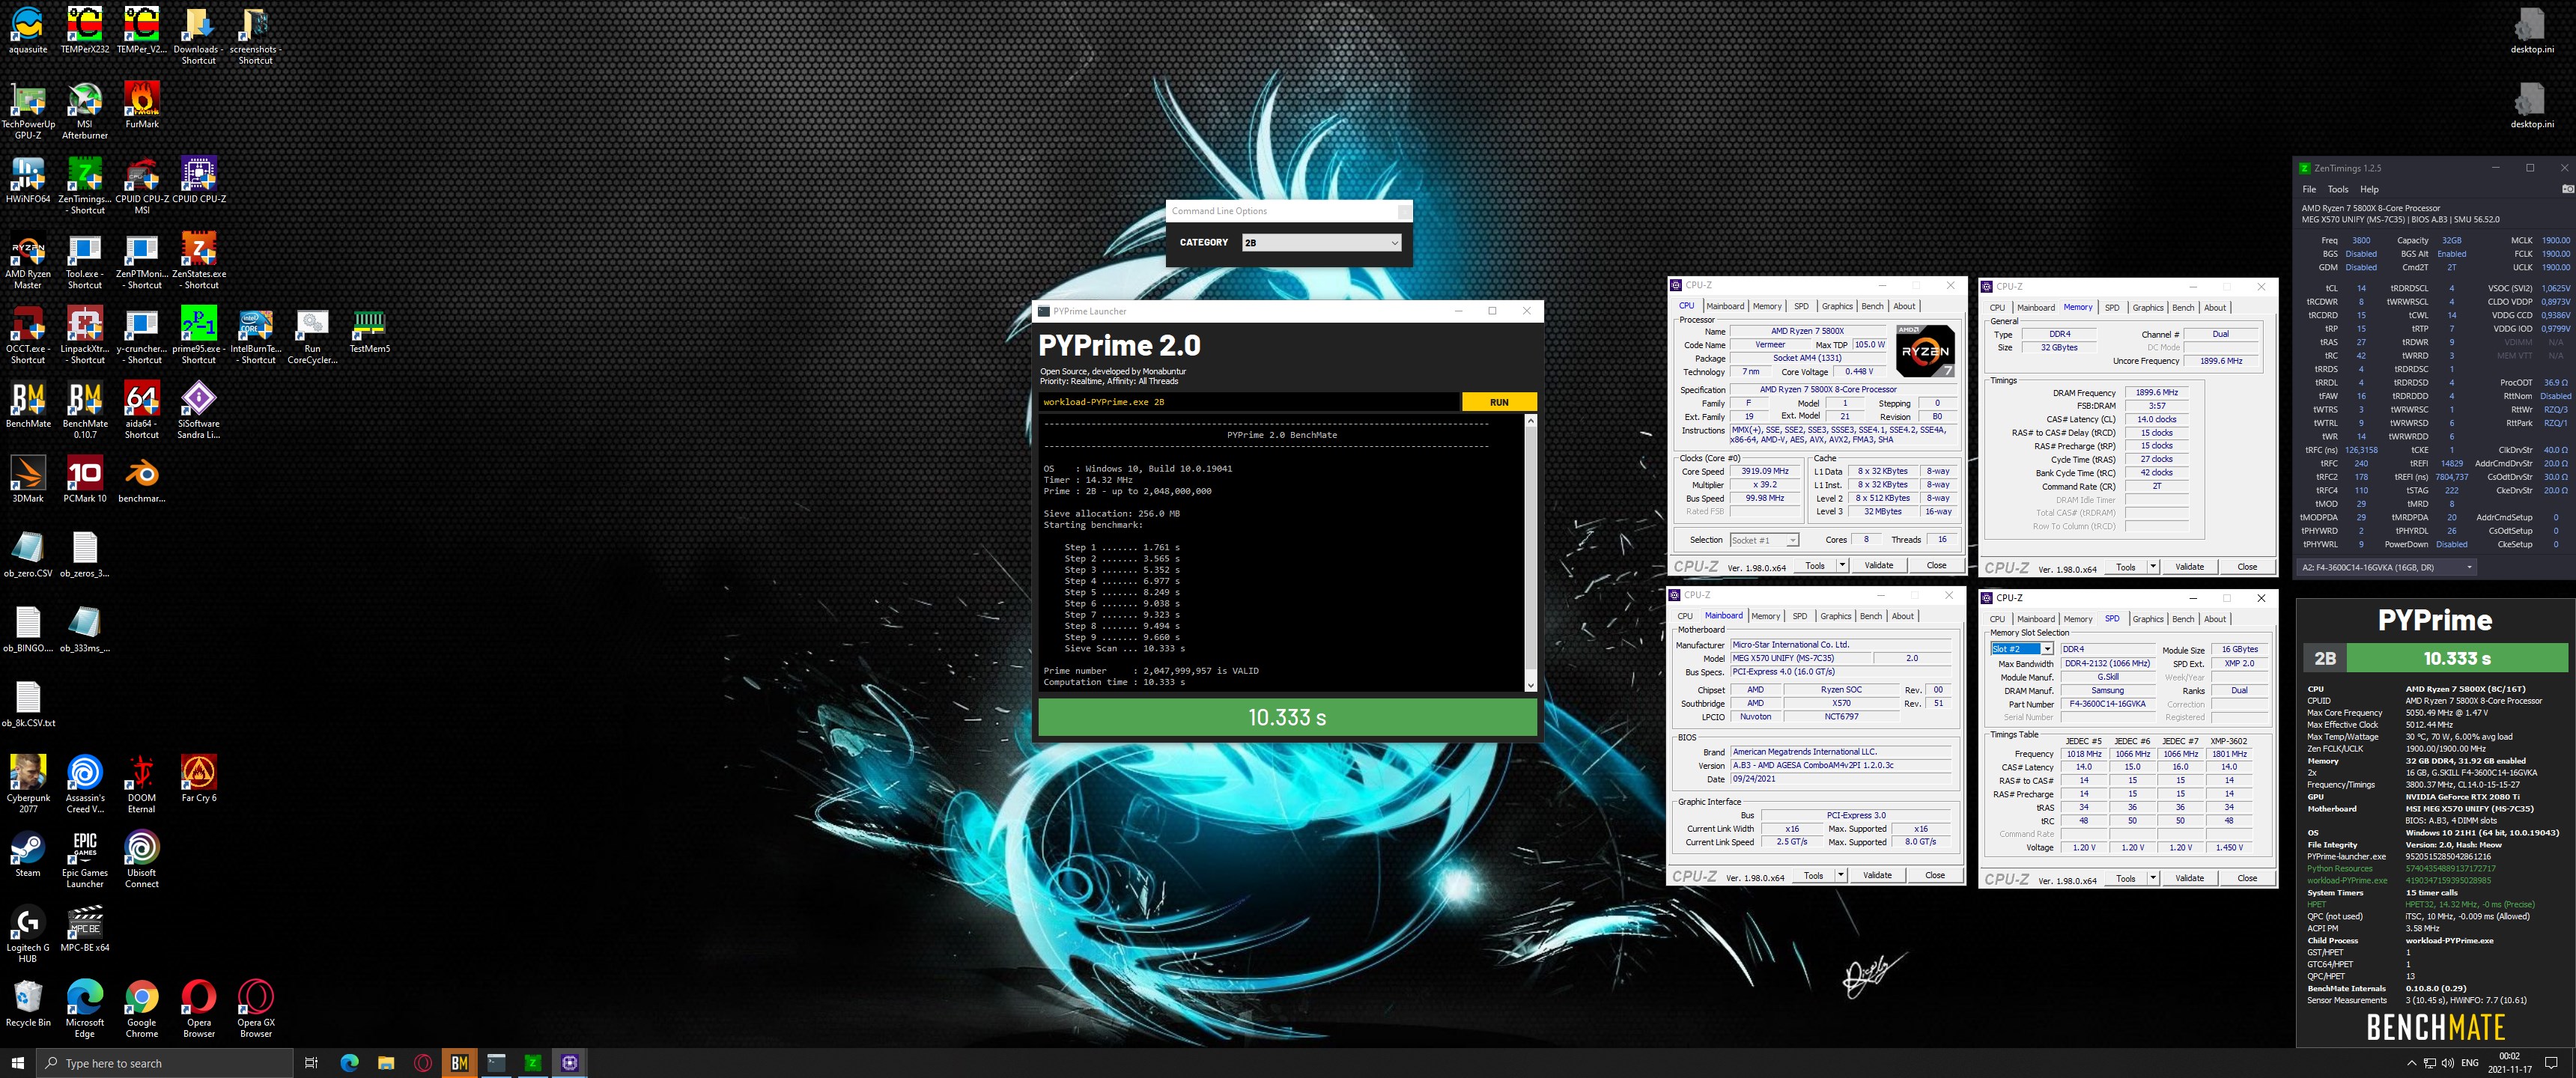Click the taskbar search box
2576x1078 pixels.
pyautogui.click(x=165, y=1062)
